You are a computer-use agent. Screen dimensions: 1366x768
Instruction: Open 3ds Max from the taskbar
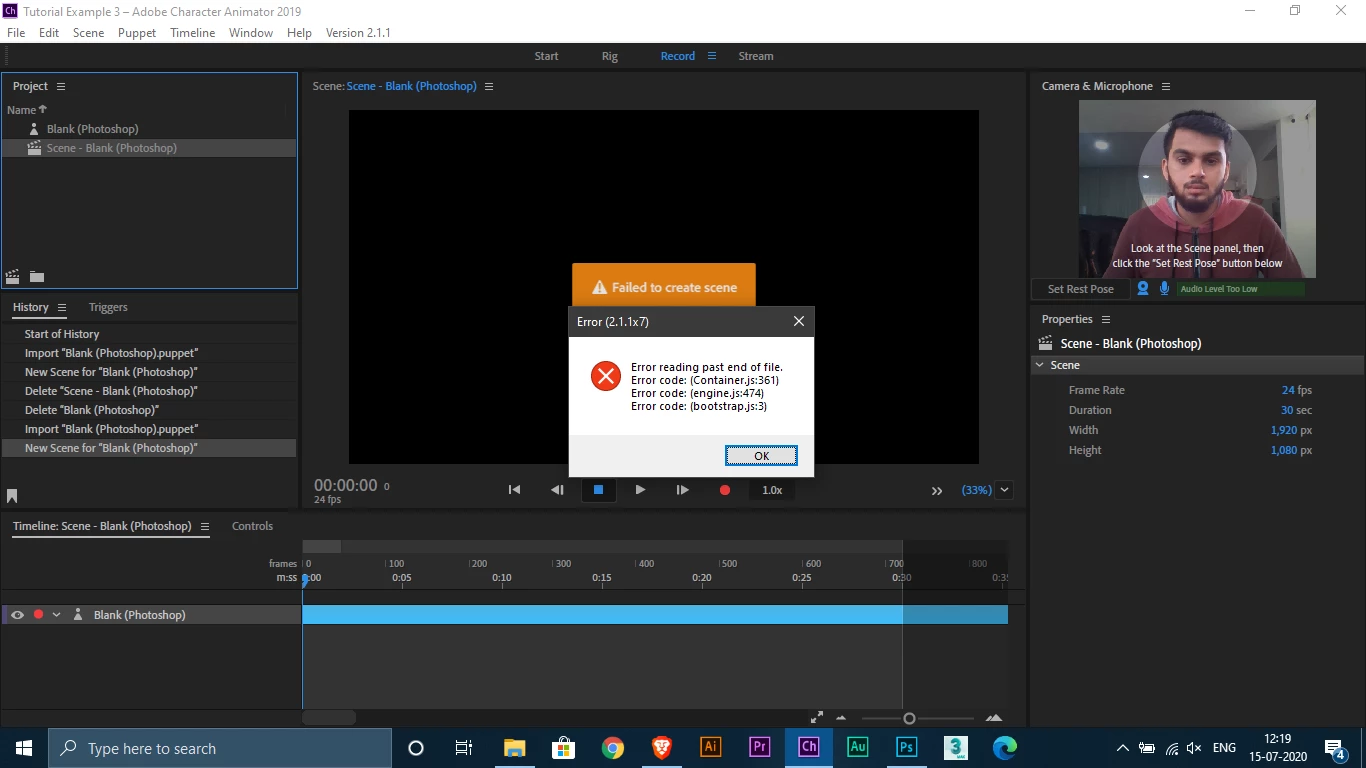coord(956,747)
